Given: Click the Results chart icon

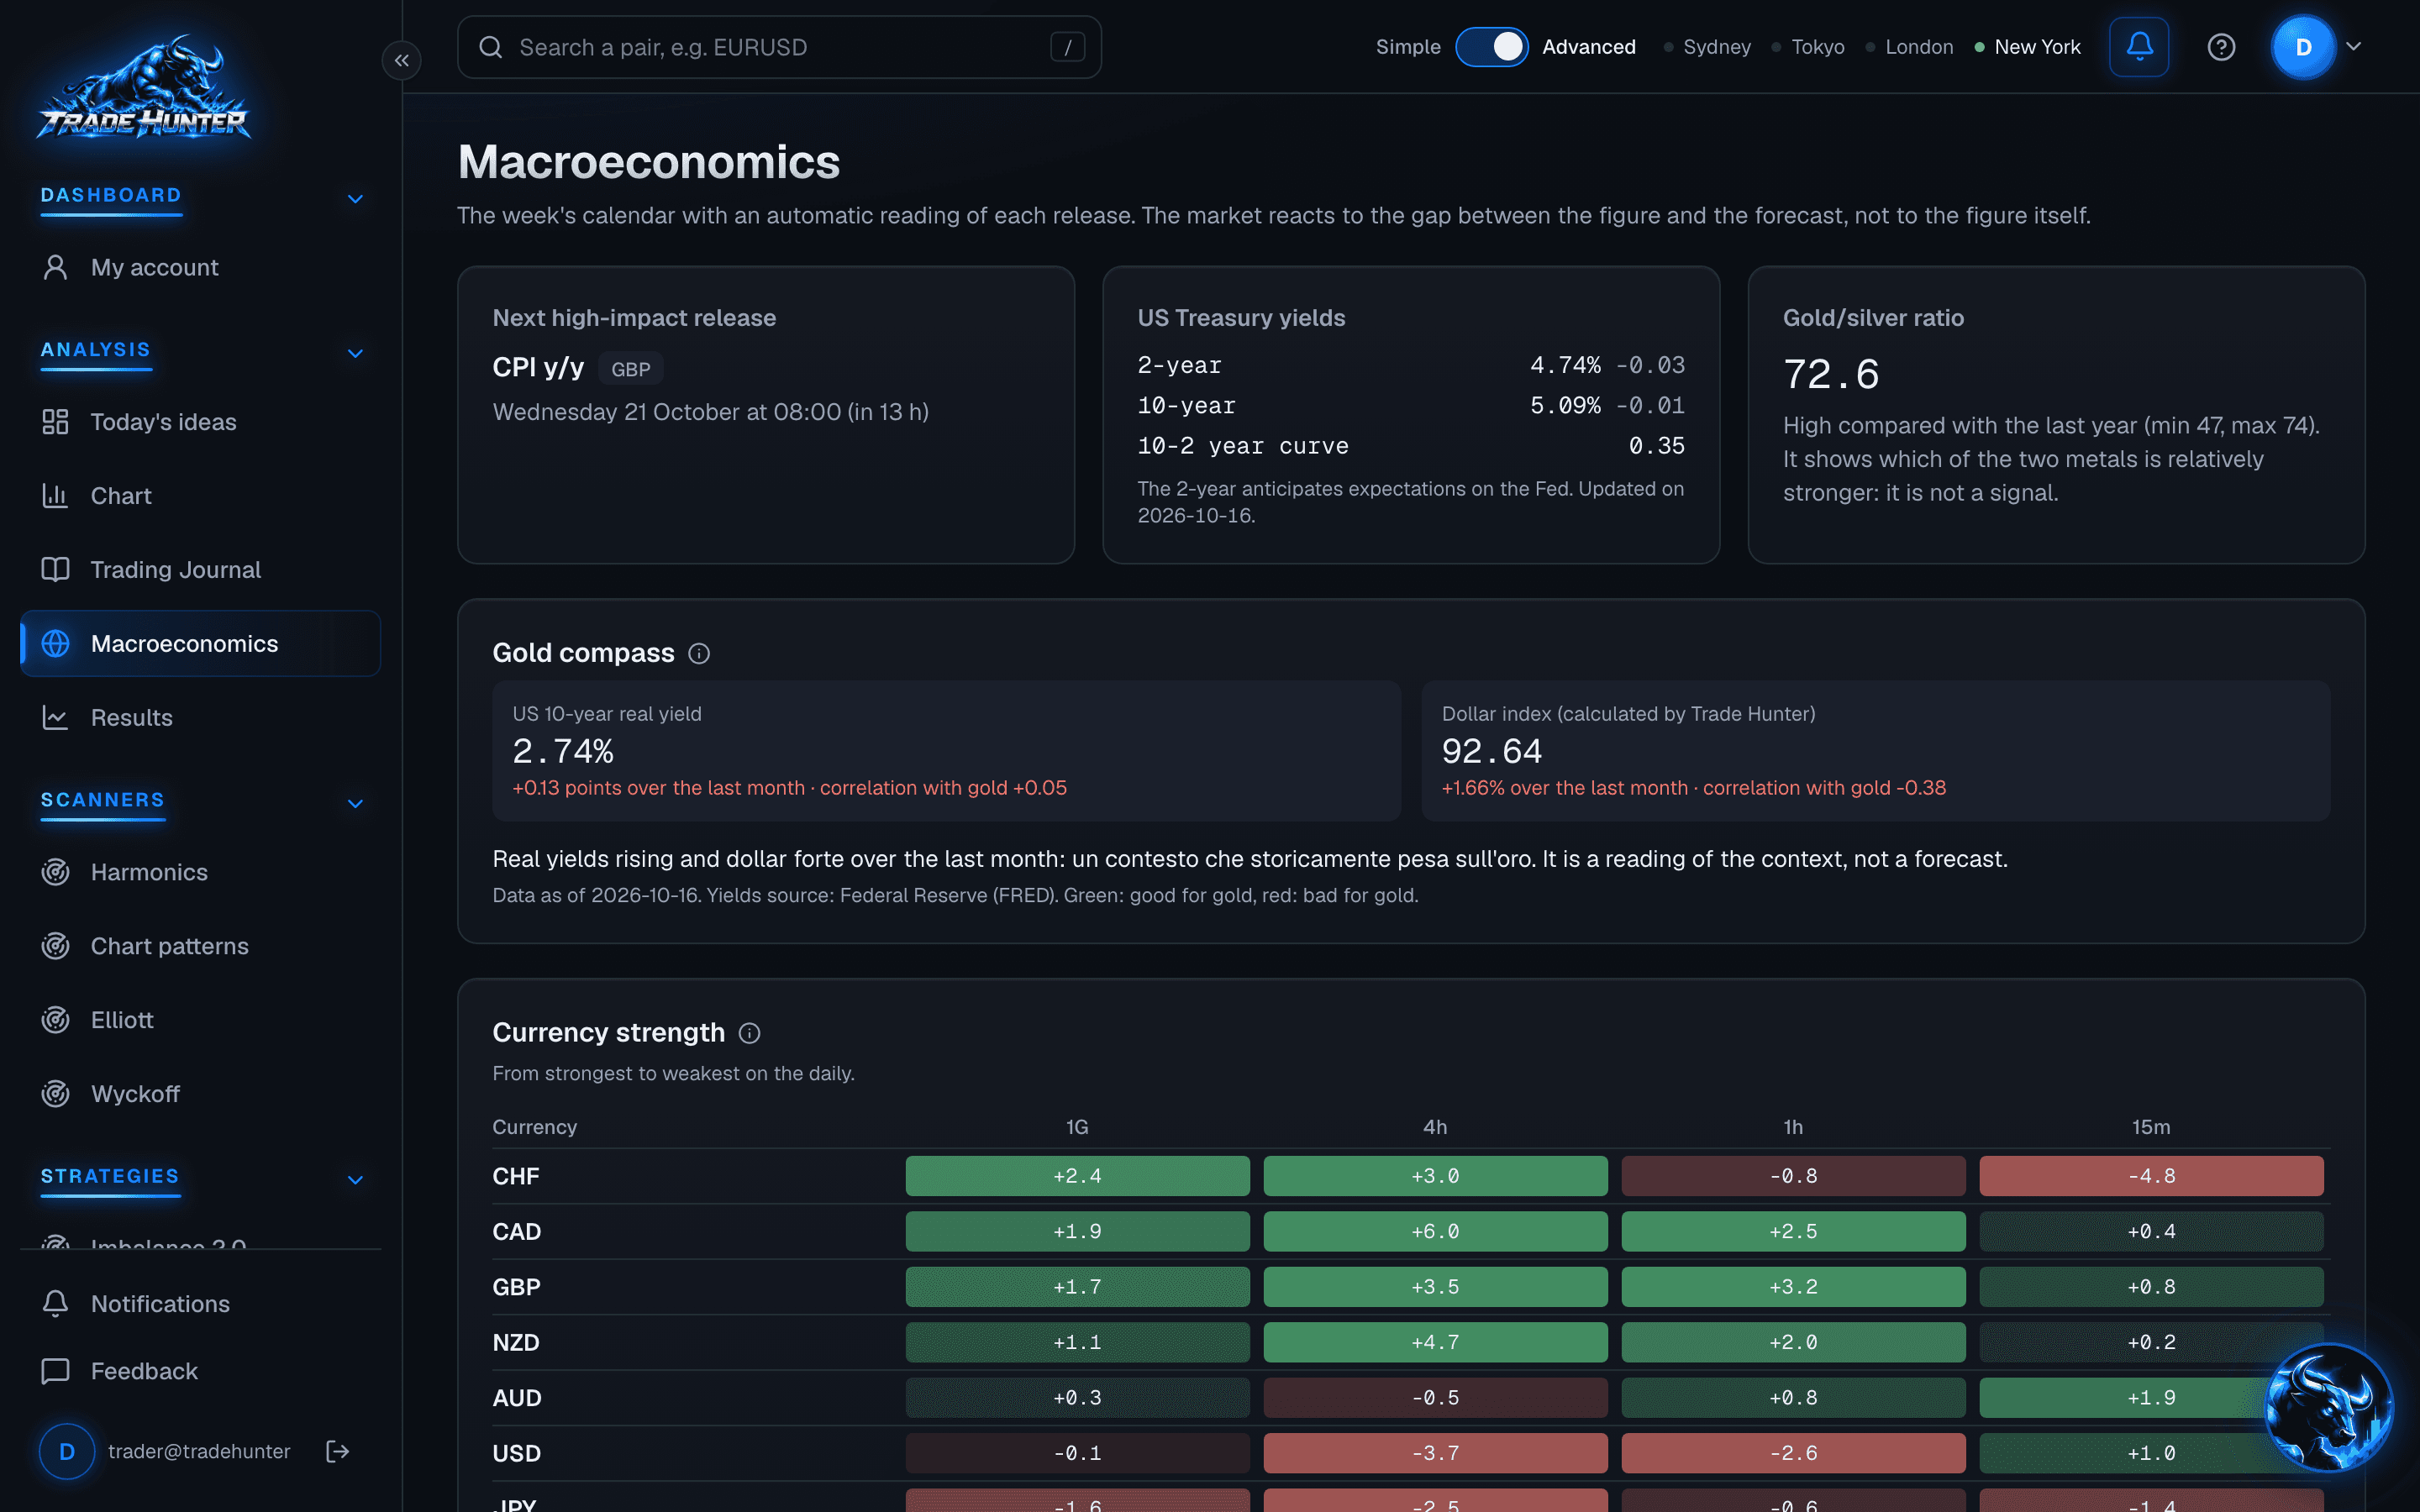Looking at the screenshot, I should pyautogui.click(x=55, y=718).
